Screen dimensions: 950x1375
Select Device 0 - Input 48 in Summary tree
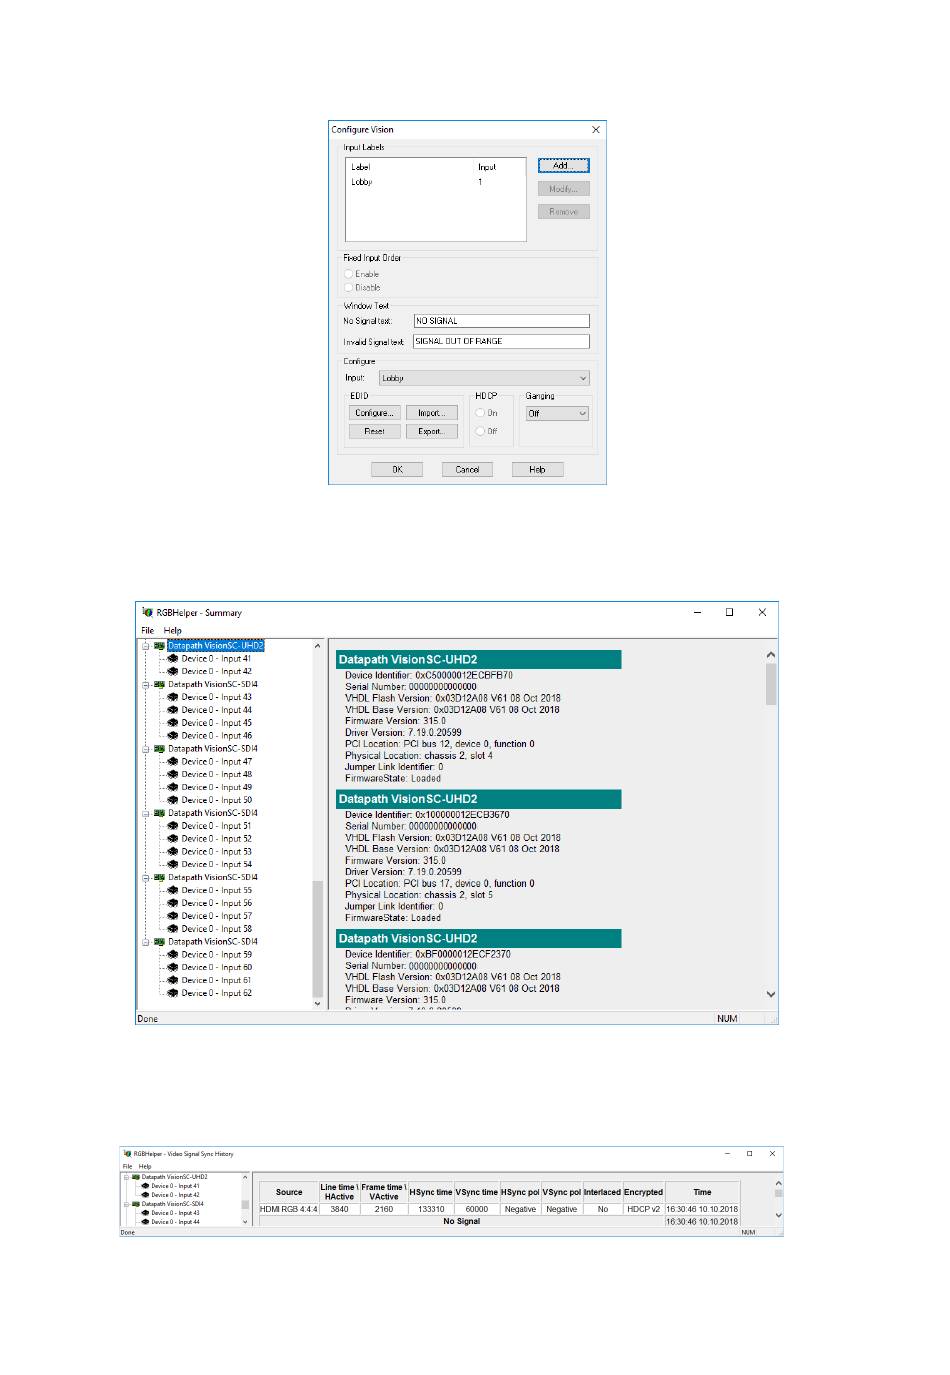217,775
